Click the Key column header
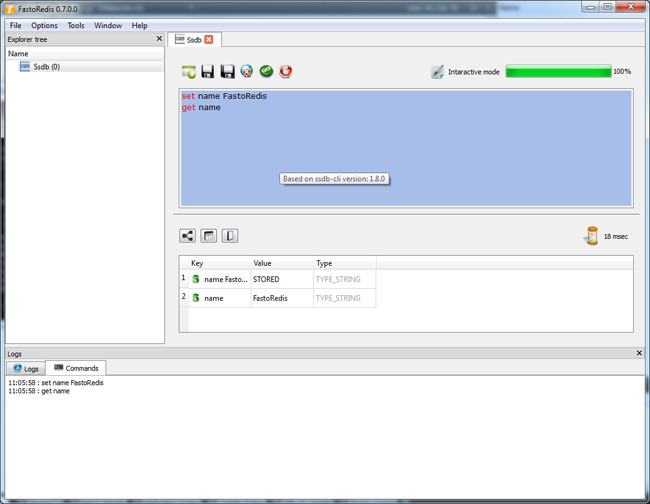This screenshot has width=650, height=504. pyautogui.click(x=220, y=263)
